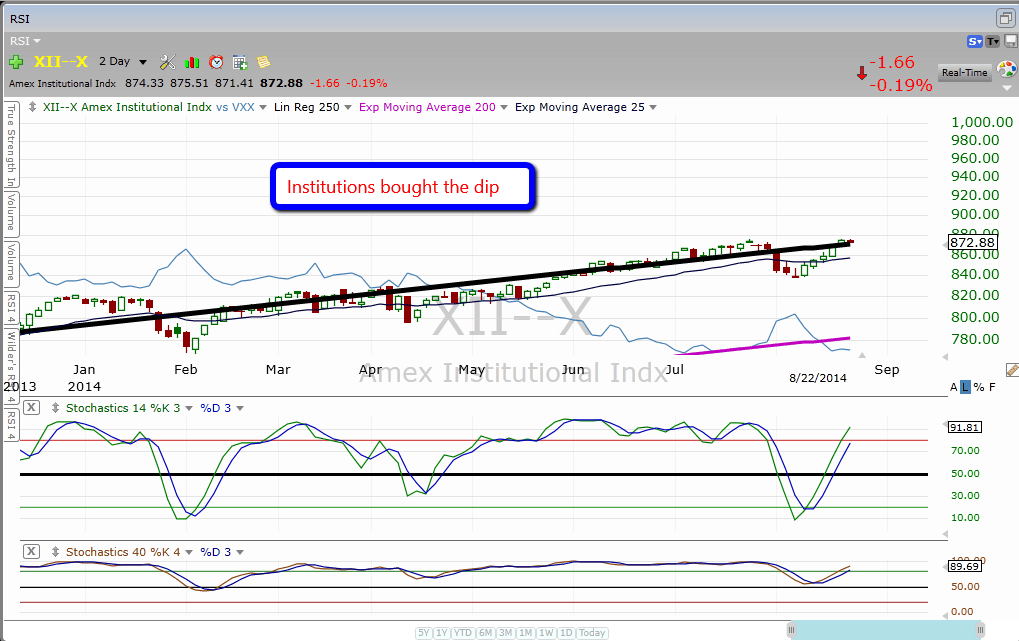Viewport: 1019px width, 641px height.
Task: Toggle the L (log) scale option
Action: (x=966, y=387)
